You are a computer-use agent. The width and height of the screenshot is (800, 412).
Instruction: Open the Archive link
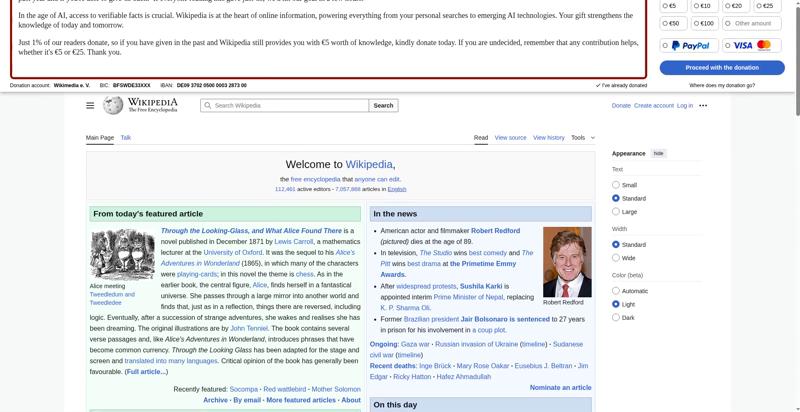[215, 400]
